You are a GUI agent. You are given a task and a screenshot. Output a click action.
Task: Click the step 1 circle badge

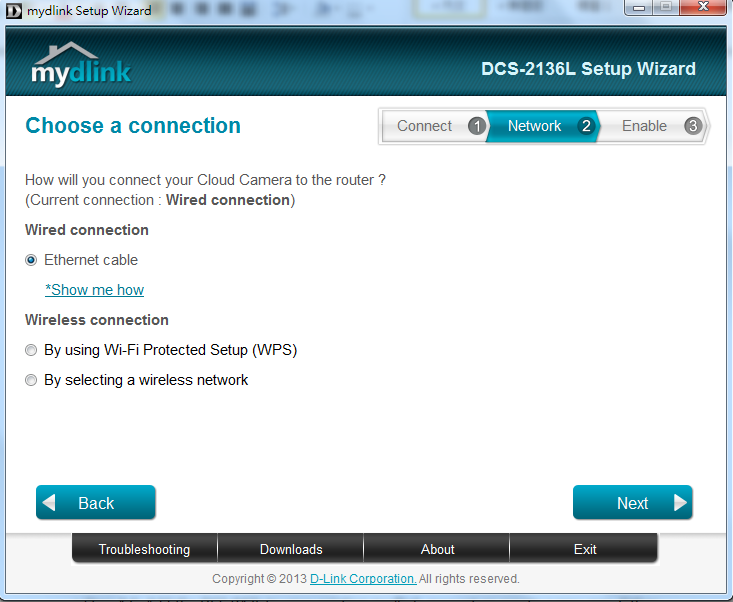point(477,126)
